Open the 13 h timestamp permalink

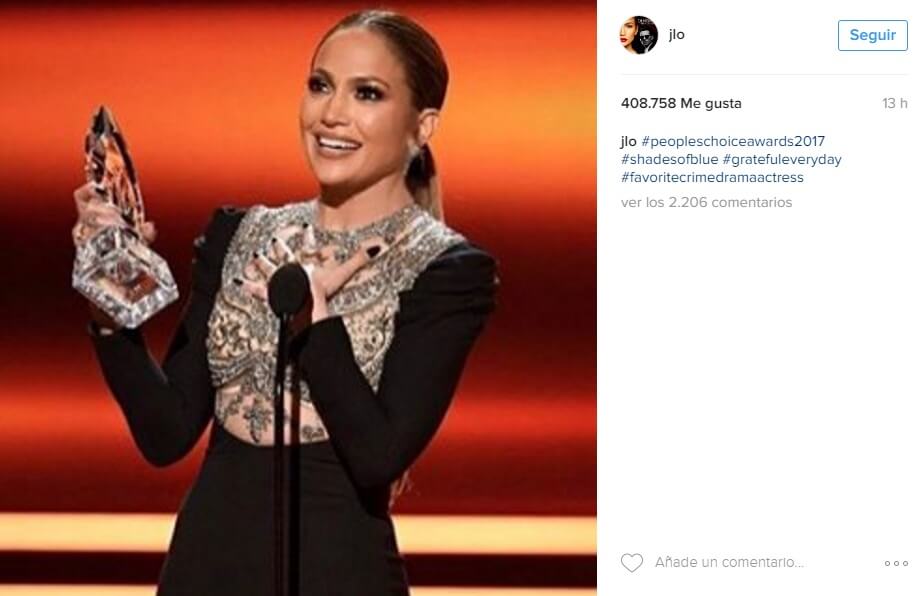(x=895, y=103)
